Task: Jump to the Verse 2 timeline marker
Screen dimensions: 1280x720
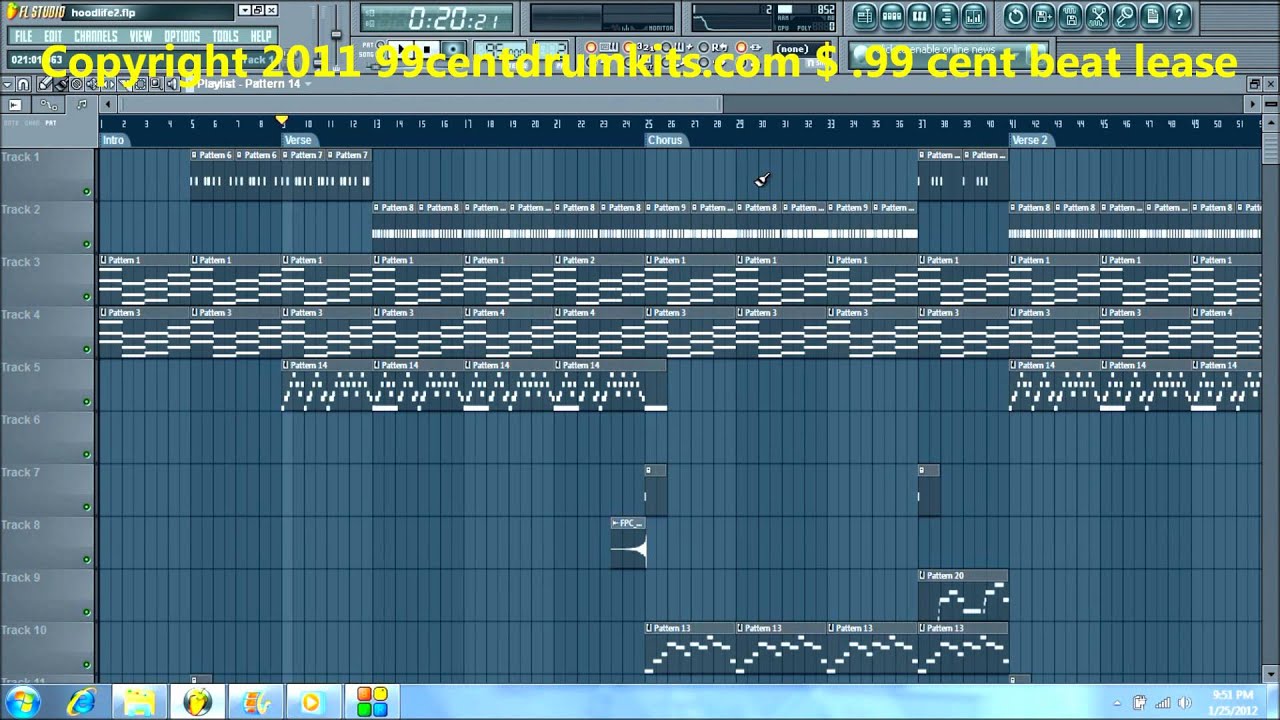Action: point(1030,140)
